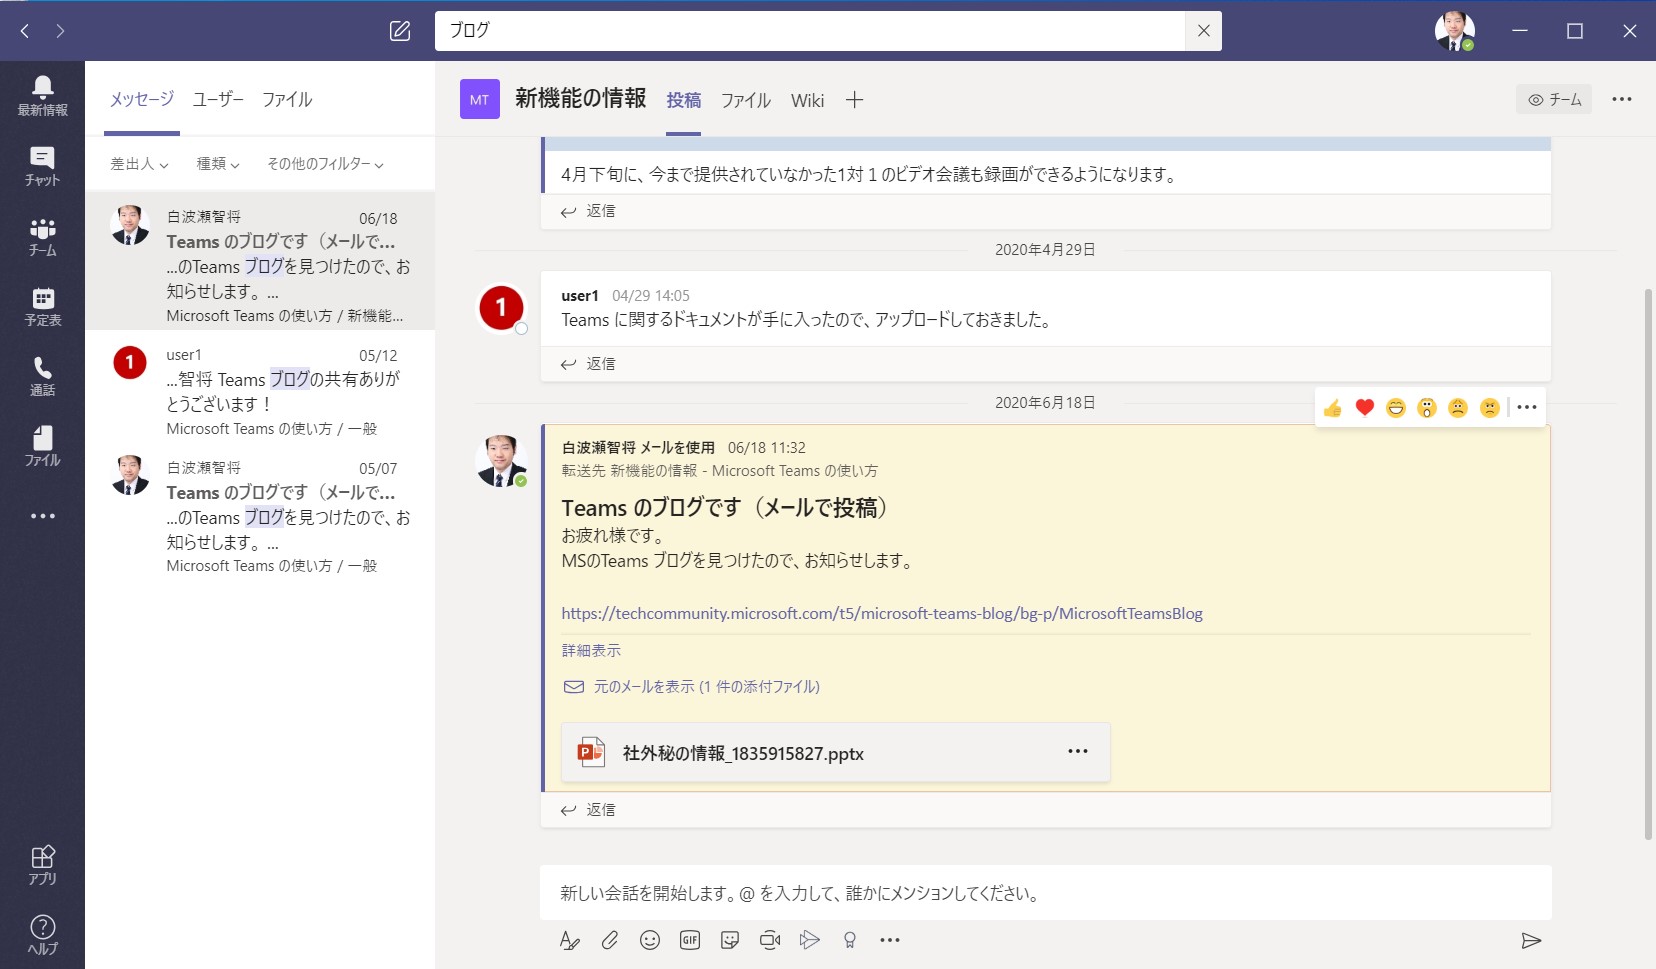Open message more options next to reactions

(x=1527, y=407)
